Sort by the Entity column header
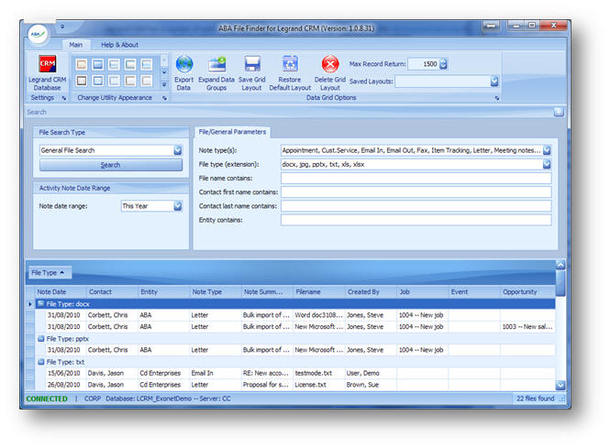Viewport: 610px width, 448px height. 164,292
